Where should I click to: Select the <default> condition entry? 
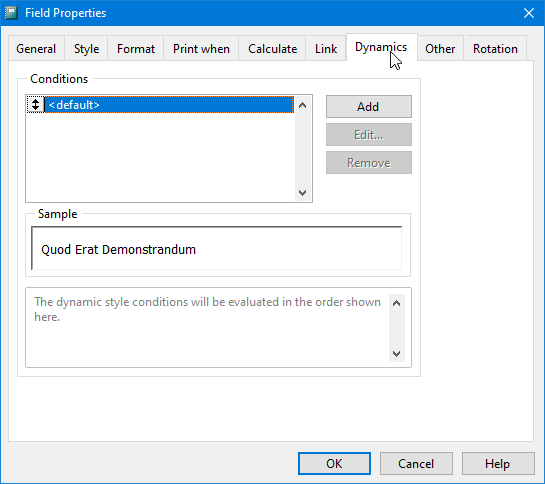pyautogui.click(x=169, y=105)
